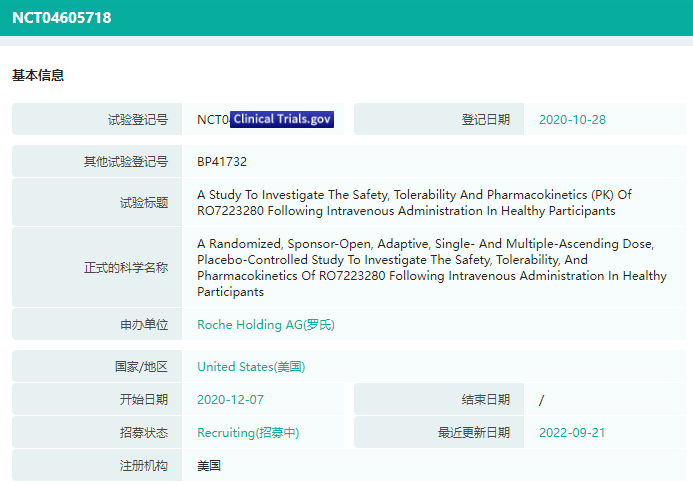
Task: Click the 最近更新日期 field label
Action: (474, 433)
